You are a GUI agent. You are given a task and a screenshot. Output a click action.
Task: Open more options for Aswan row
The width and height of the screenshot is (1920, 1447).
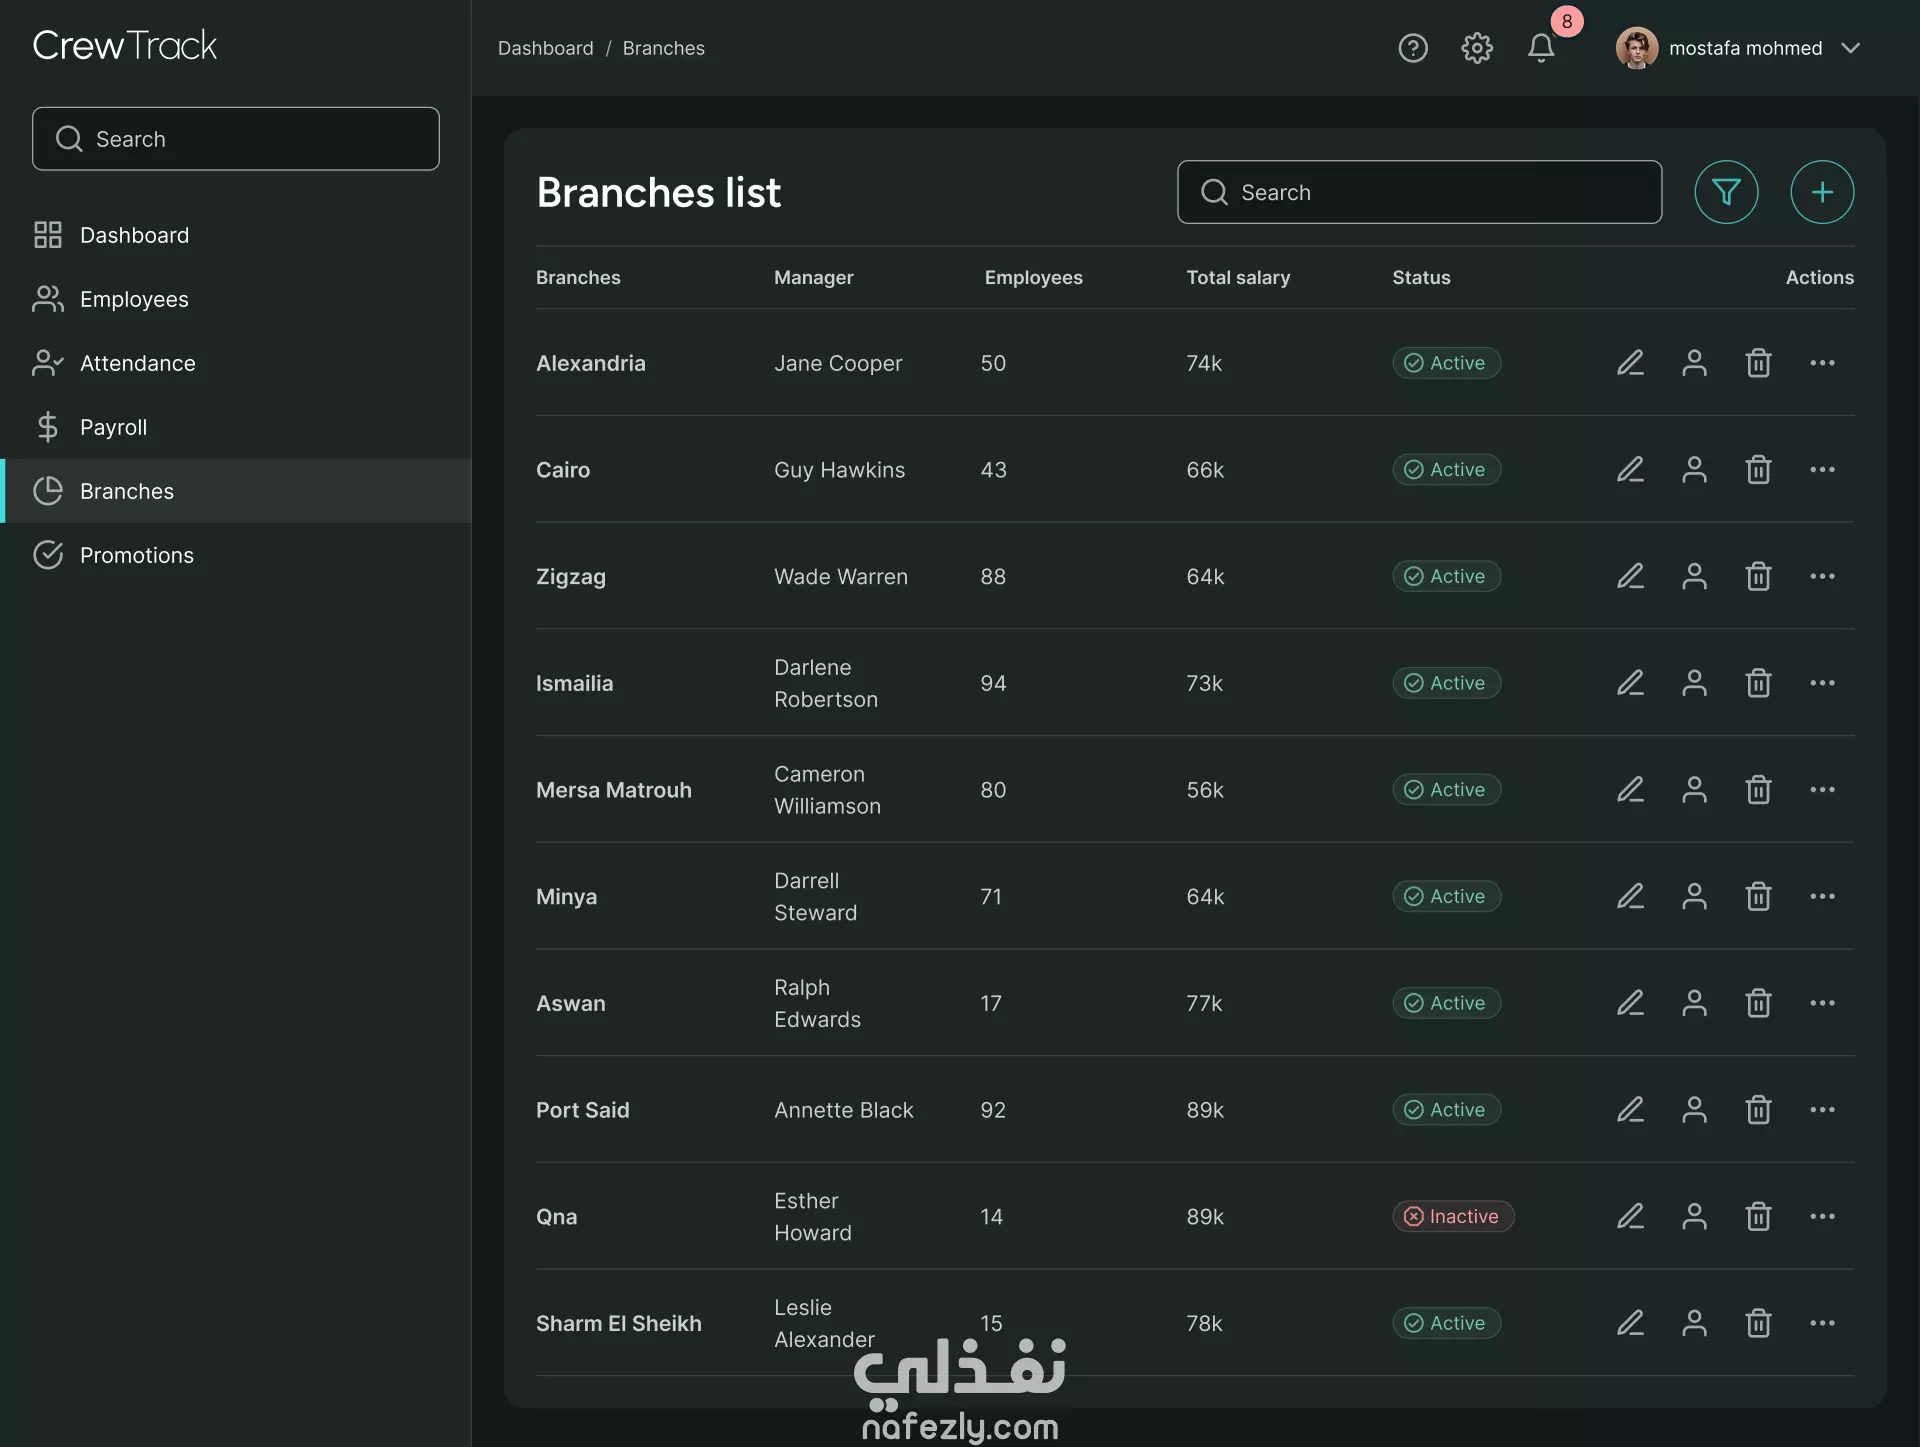pos(1822,1003)
